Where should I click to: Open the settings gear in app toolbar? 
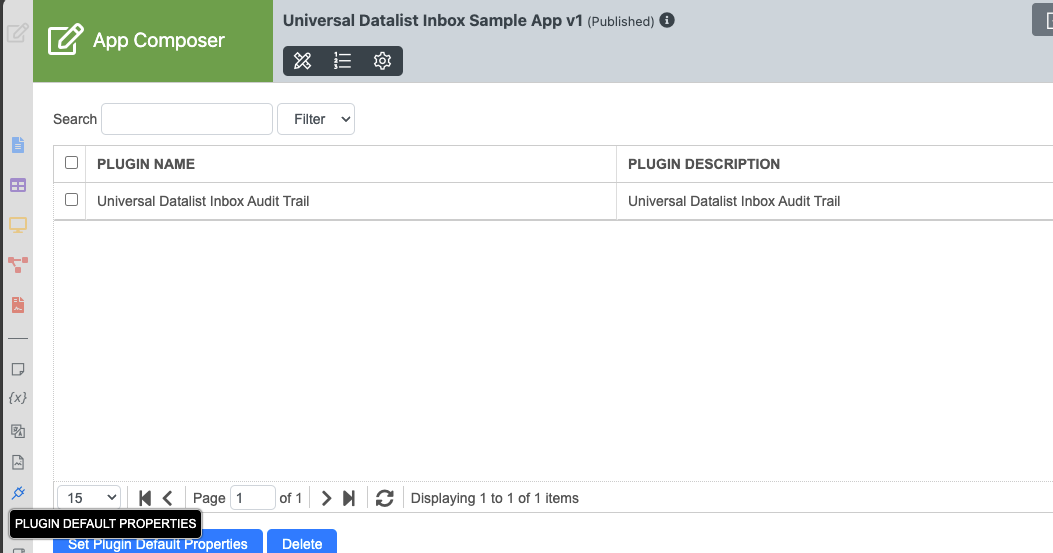click(x=382, y=61)
